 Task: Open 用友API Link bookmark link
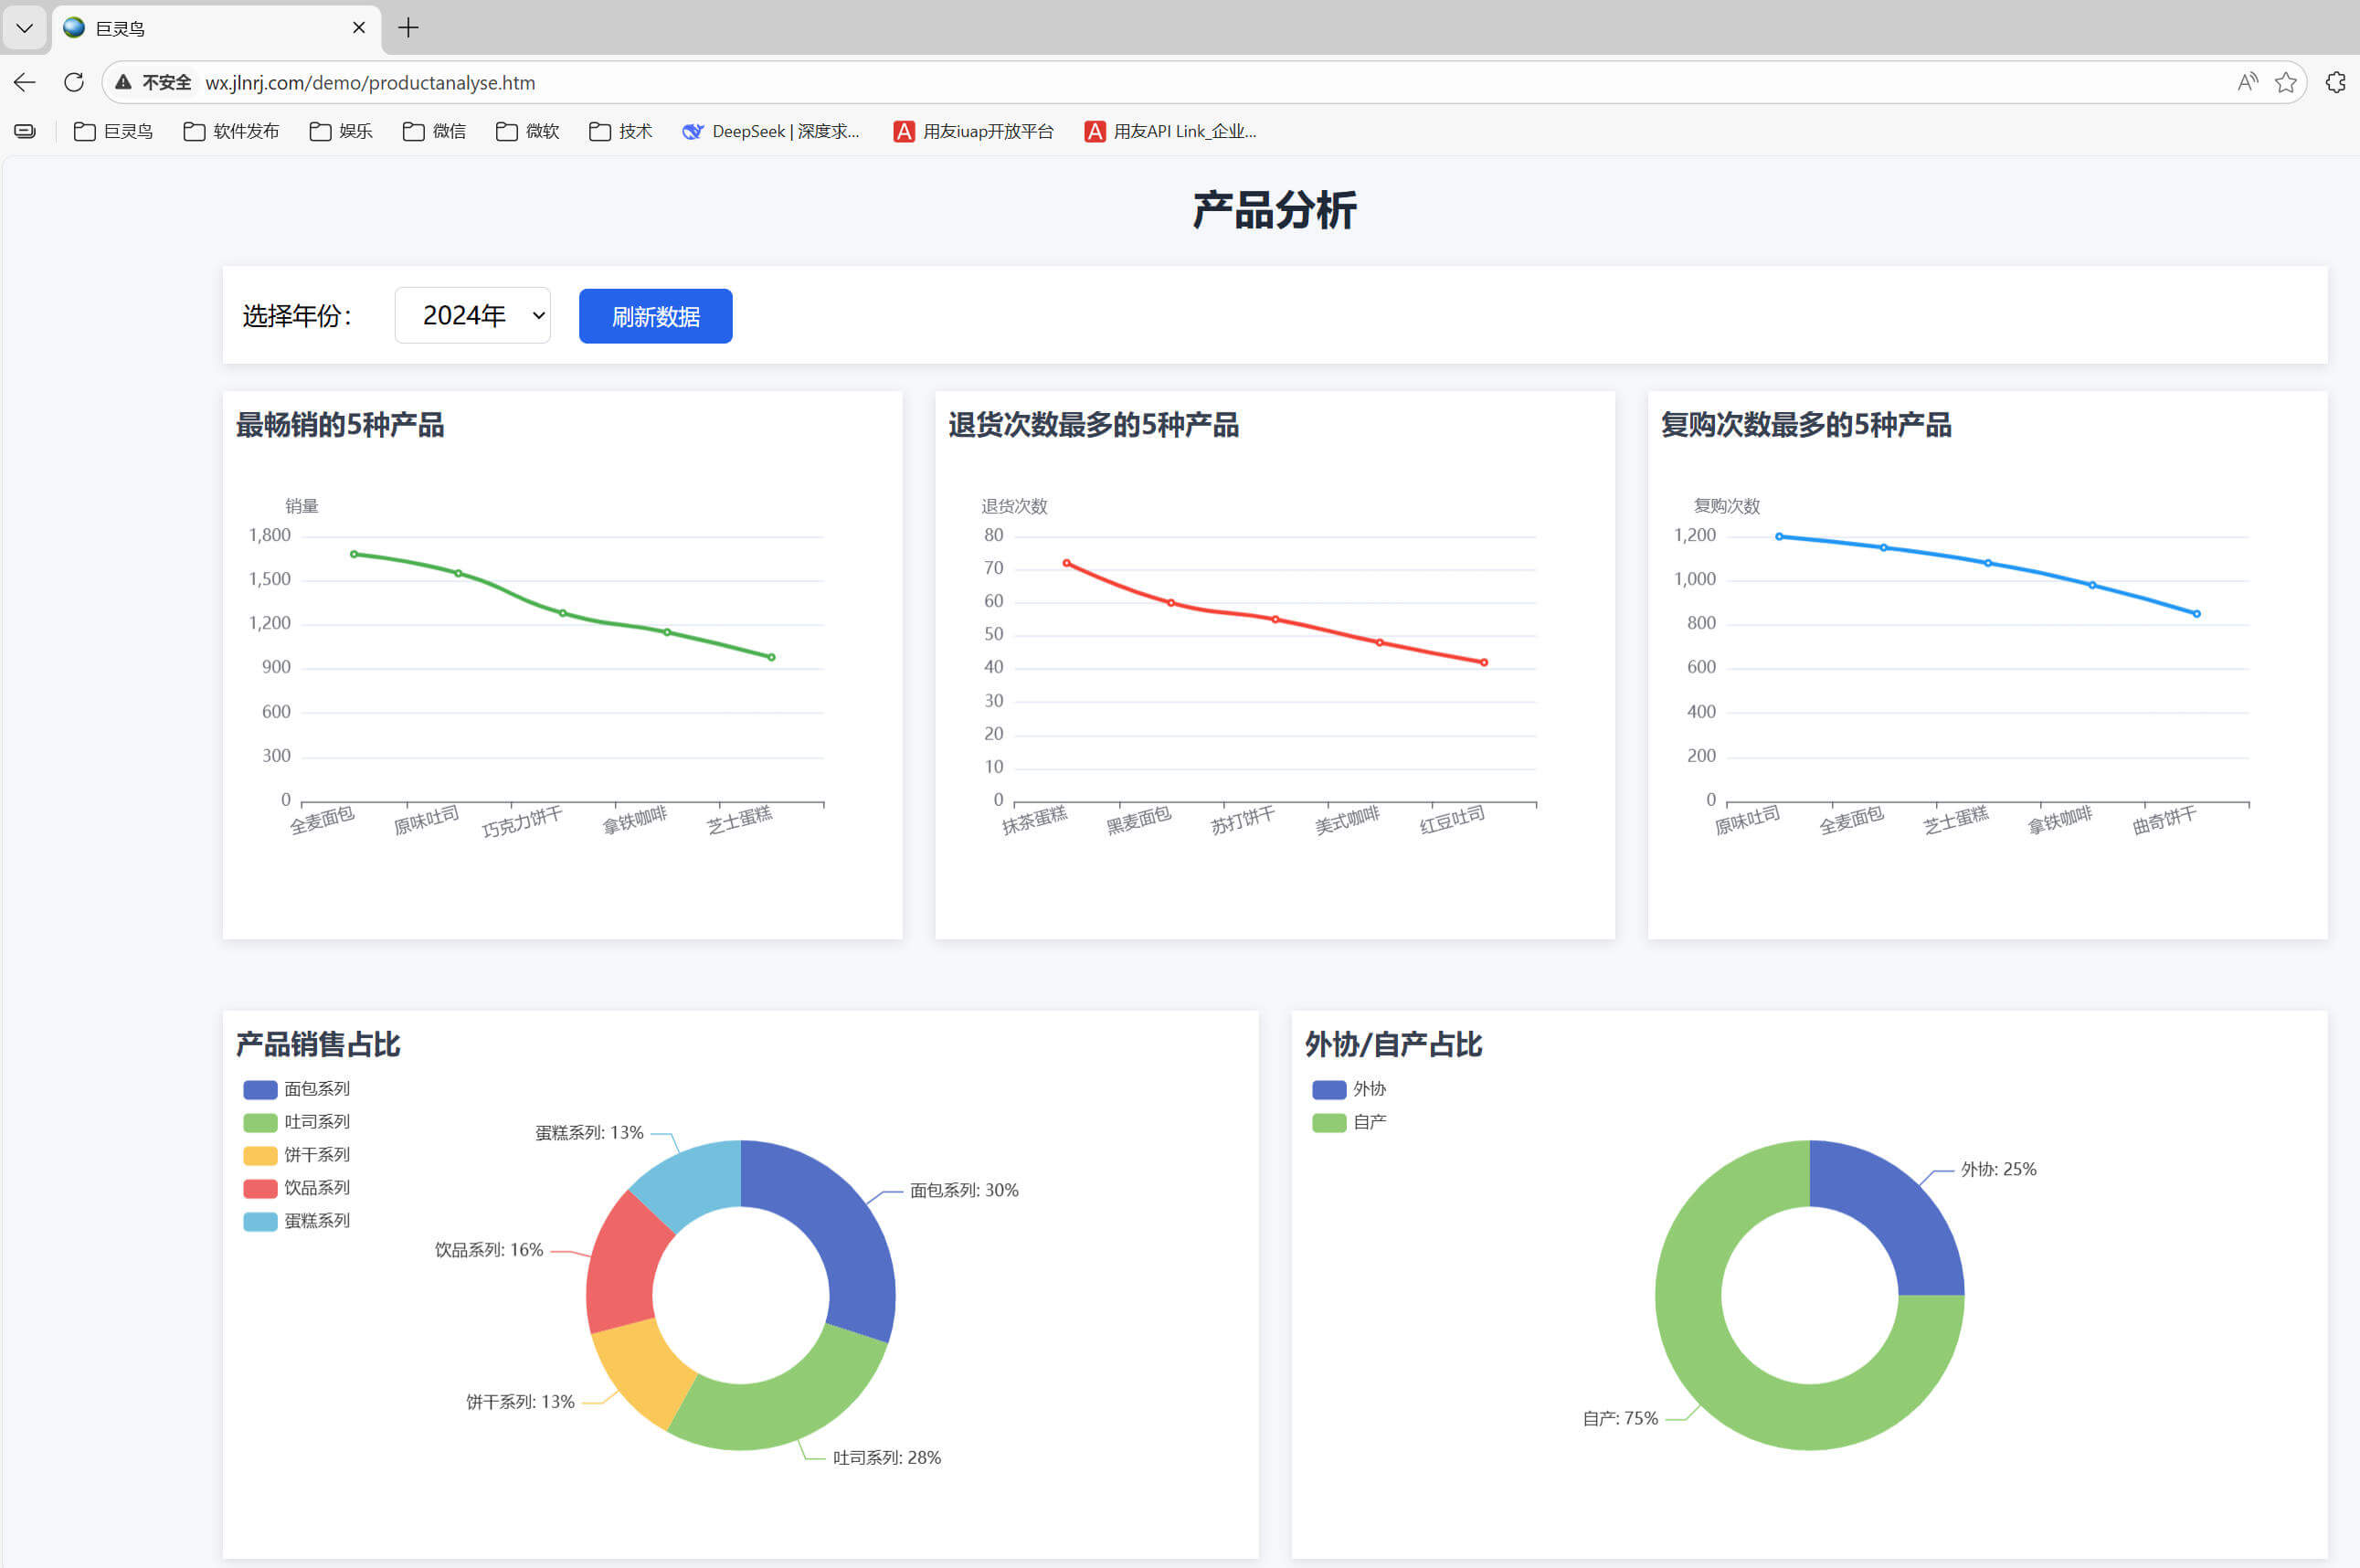point(1170,131)
